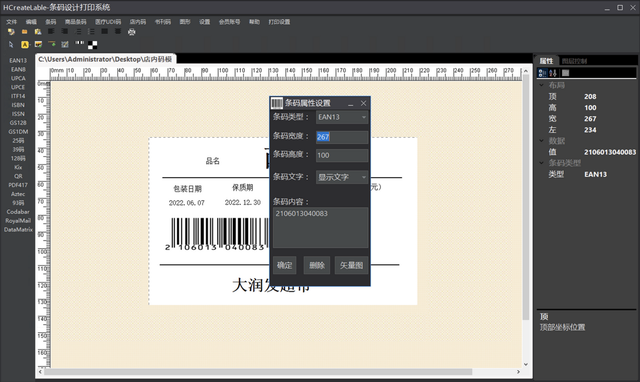Image resolution: width=640 pixels, height=382 pixels.
Task: Click the scroll-down arrow of the canvas
Action: (x=526, y=364)
